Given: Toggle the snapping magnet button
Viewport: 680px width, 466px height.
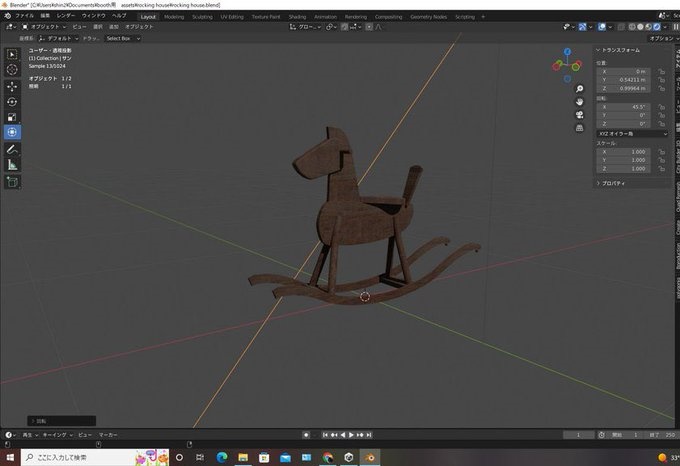Looking at the screenshot, I should [344, 27].
